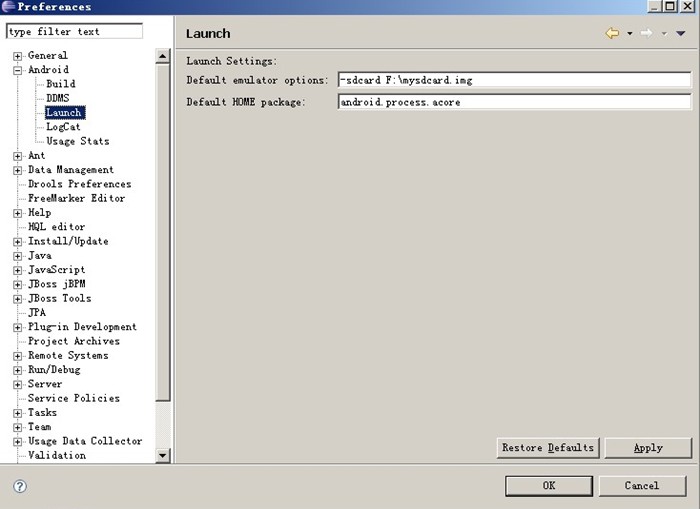The height and width of the screenshot is (509, 700).
Task: Click the forward navigation arrow icon
Action: click(646, 33)
